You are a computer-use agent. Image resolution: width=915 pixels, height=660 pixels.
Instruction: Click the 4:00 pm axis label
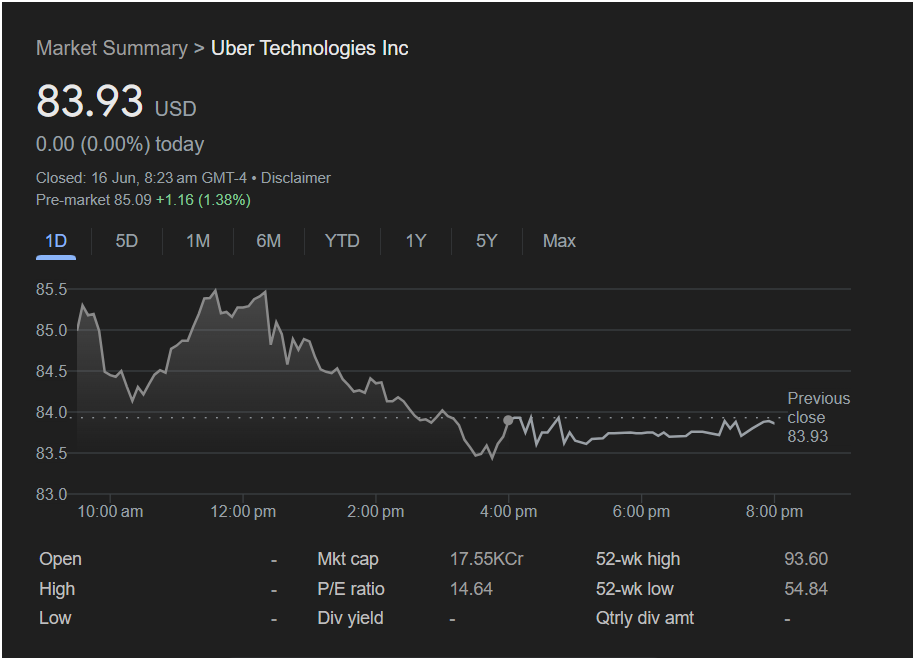pyautogui.click(x=508, y=512)
